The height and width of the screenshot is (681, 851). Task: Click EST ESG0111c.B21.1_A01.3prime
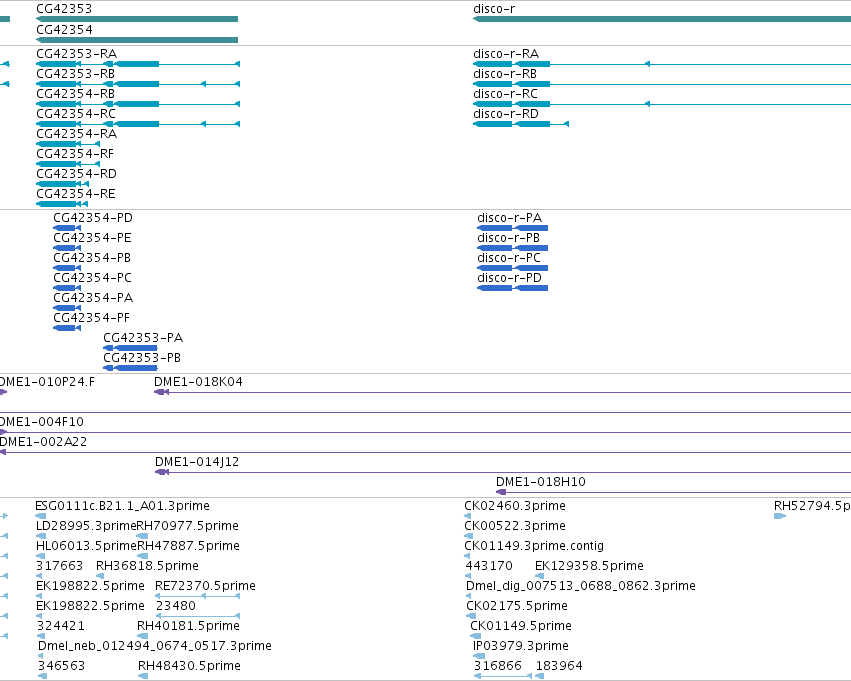(x=123, y=506)
